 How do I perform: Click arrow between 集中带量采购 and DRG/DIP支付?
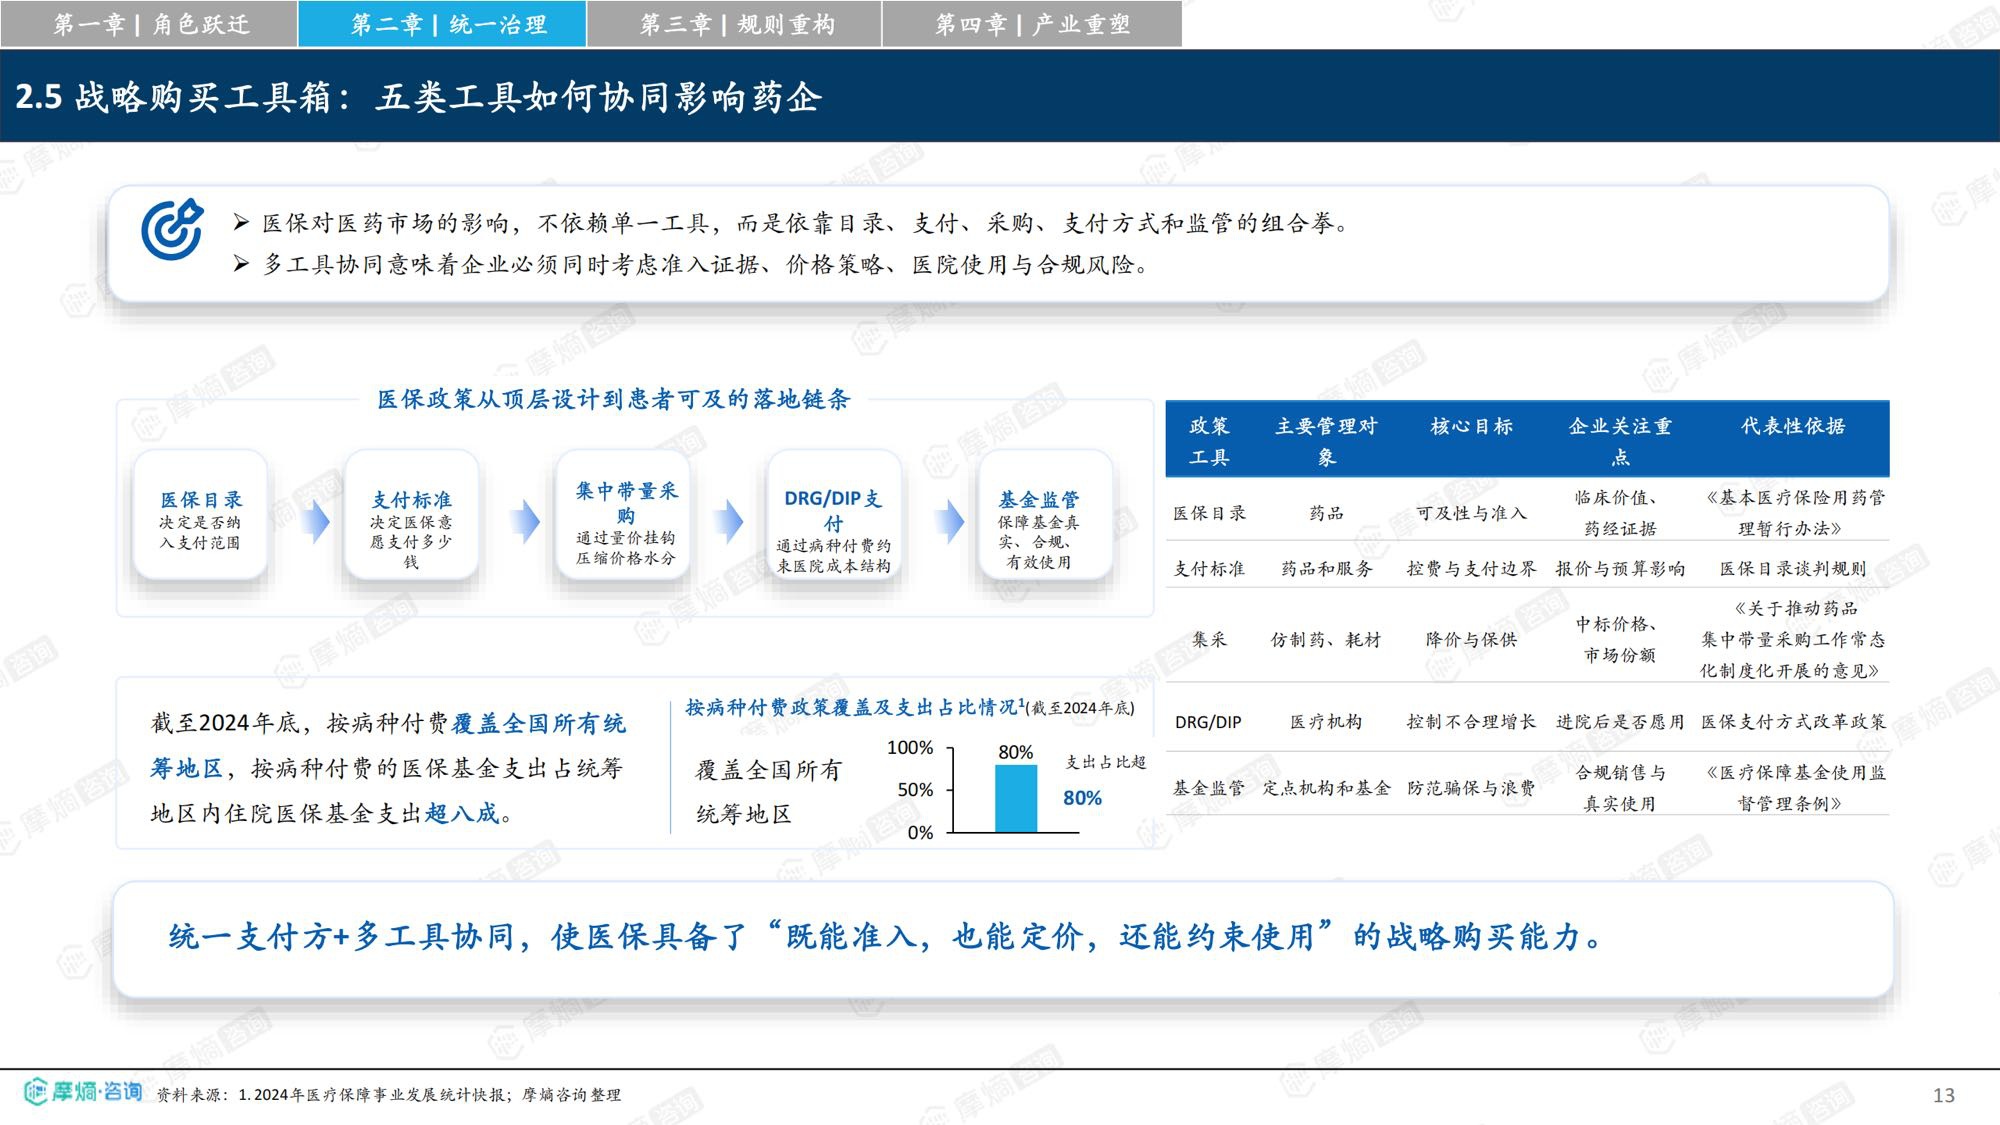(x=730, y=520)
